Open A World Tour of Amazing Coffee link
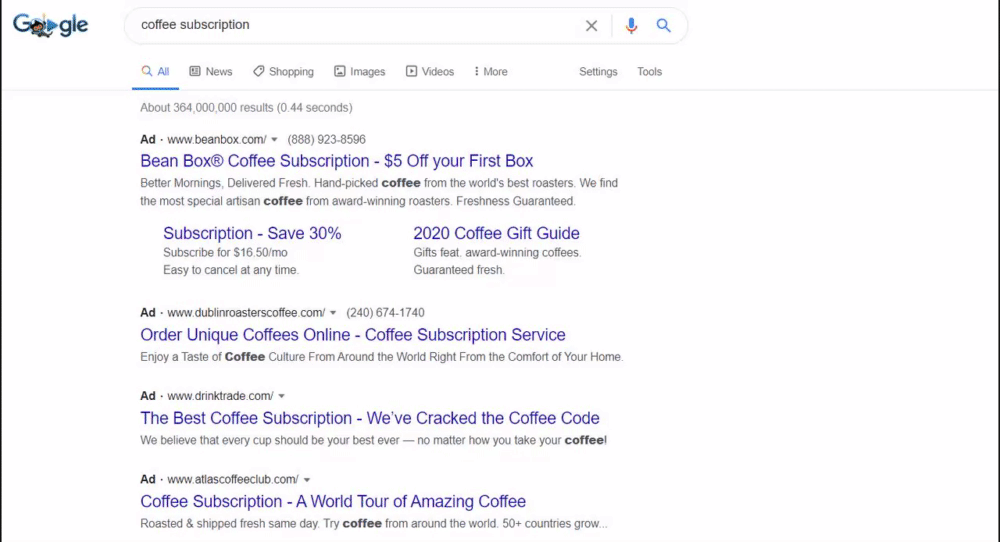This screenshot has height=542, width=1000. coord(333,502)
